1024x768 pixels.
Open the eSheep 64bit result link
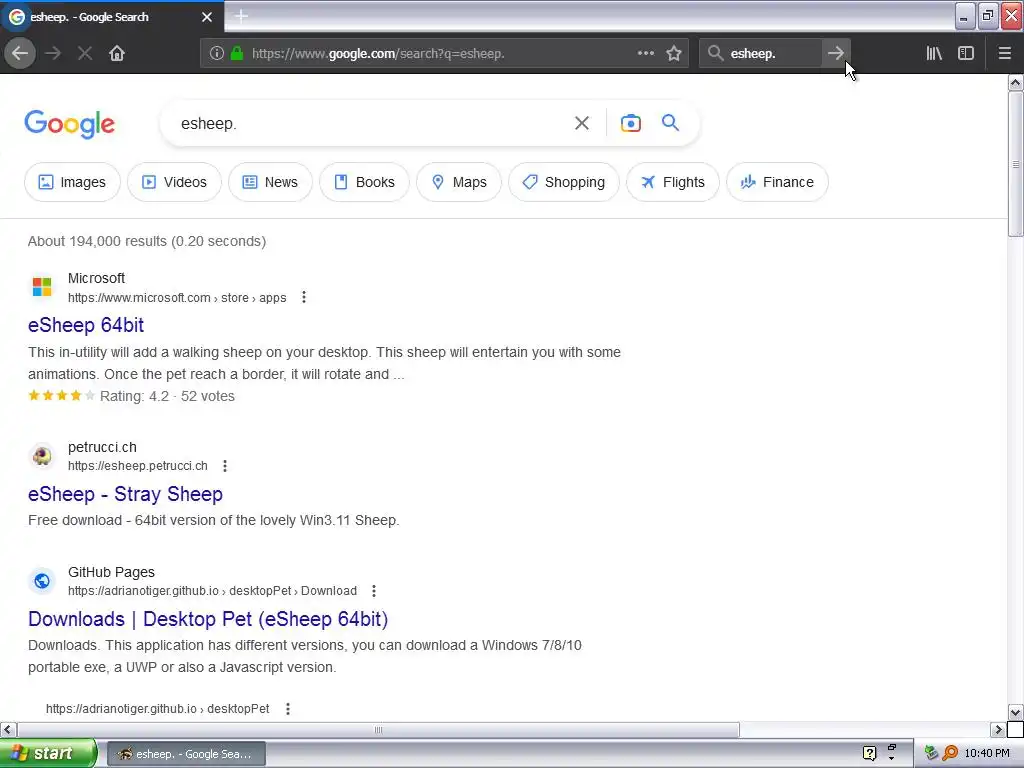(86, 325)
